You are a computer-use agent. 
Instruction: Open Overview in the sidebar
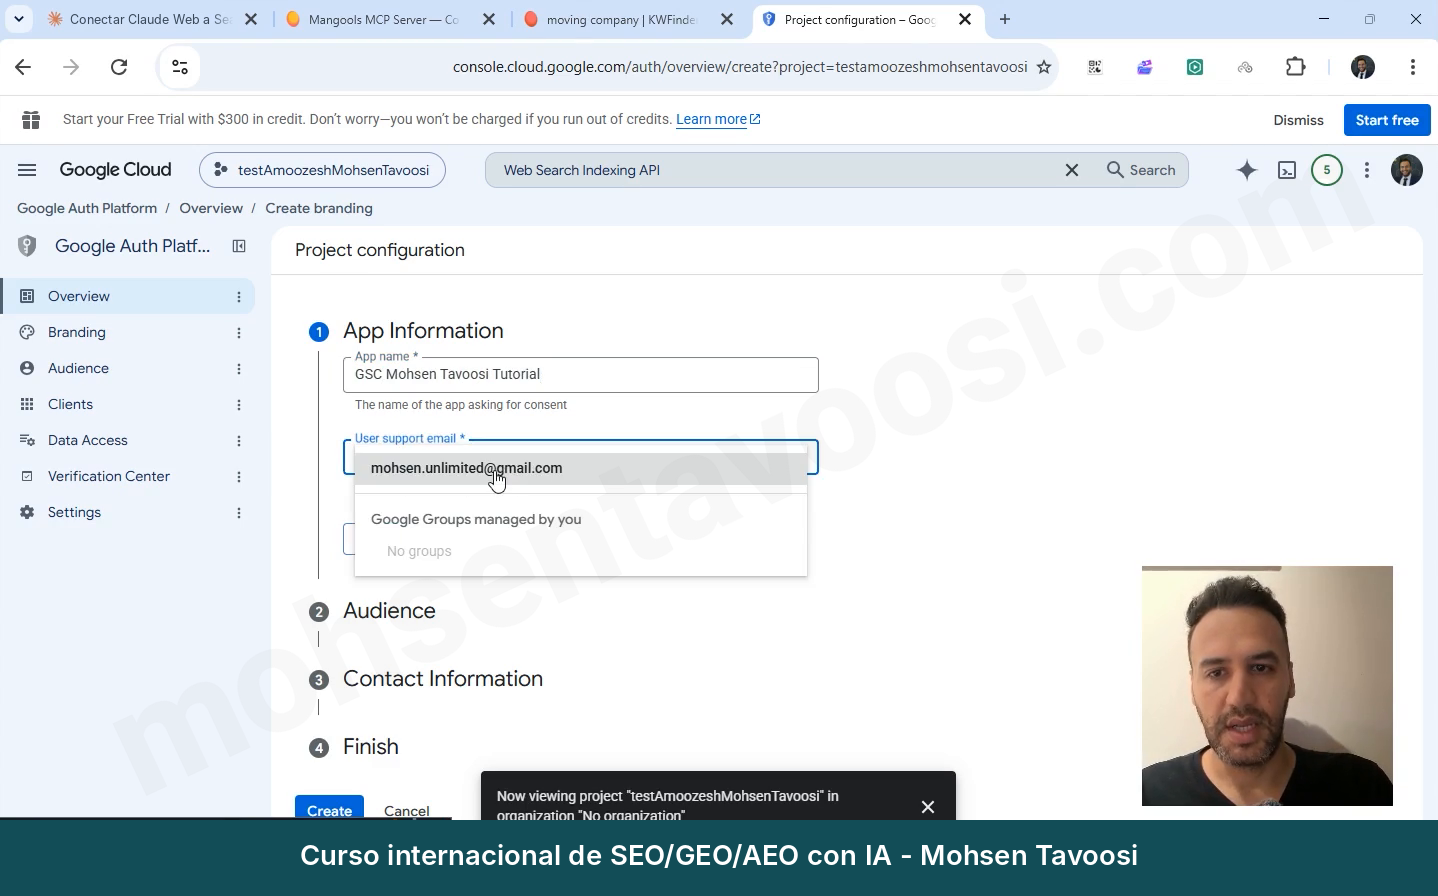point(79,296)
